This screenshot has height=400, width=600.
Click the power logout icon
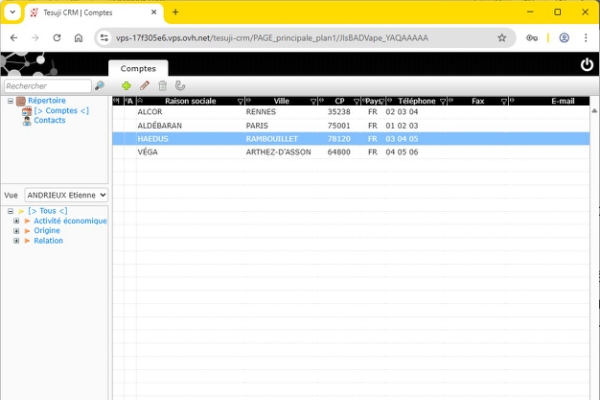click(x=586, y=65)
